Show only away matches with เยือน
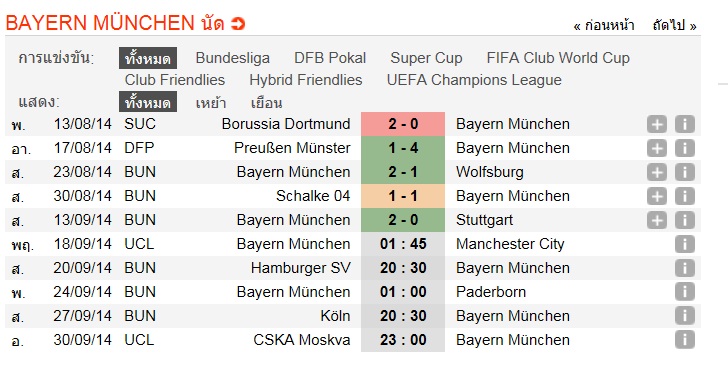This screenshot has width=728, height=365. pyautogui.click(x=266, y=103)
